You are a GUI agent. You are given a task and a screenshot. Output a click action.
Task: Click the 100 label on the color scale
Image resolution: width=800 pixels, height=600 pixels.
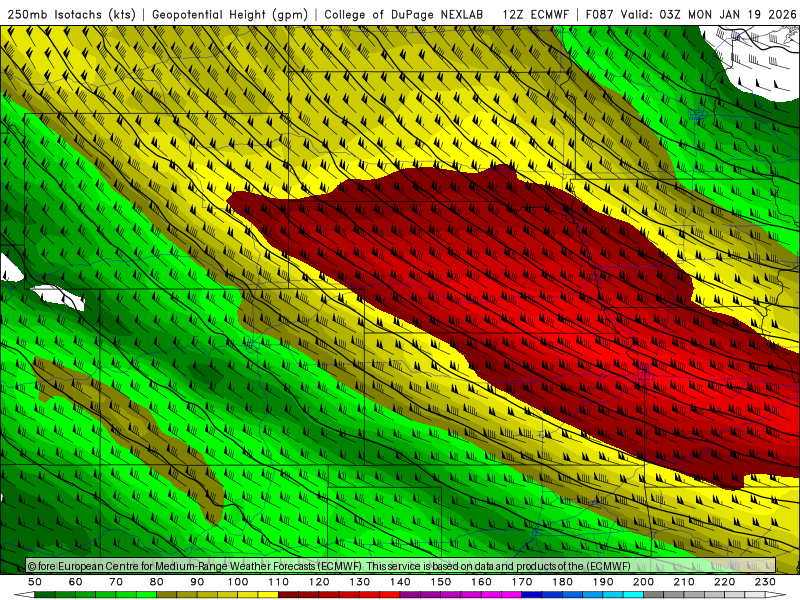pyautogui.click(x=238, y=582)
